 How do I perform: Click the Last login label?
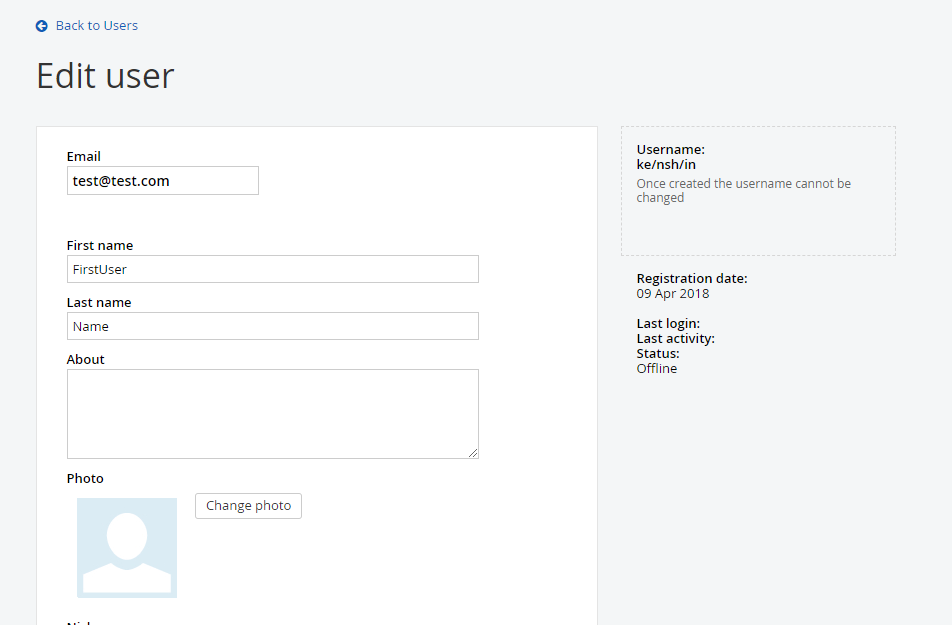click(x=668, y=324)
